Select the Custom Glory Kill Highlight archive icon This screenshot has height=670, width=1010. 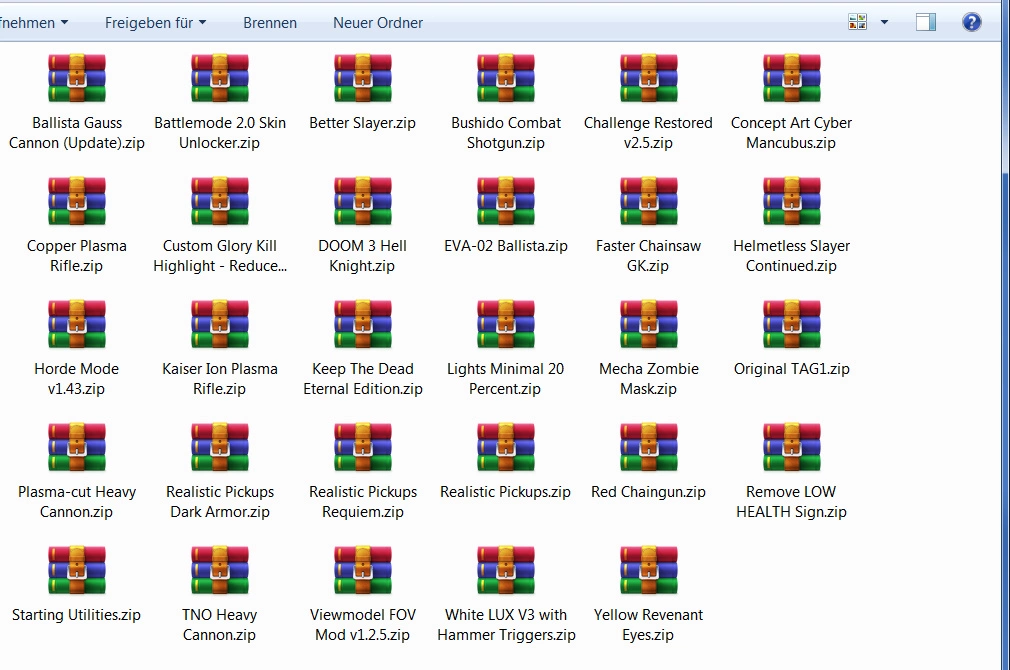click(x=220, y=201)
